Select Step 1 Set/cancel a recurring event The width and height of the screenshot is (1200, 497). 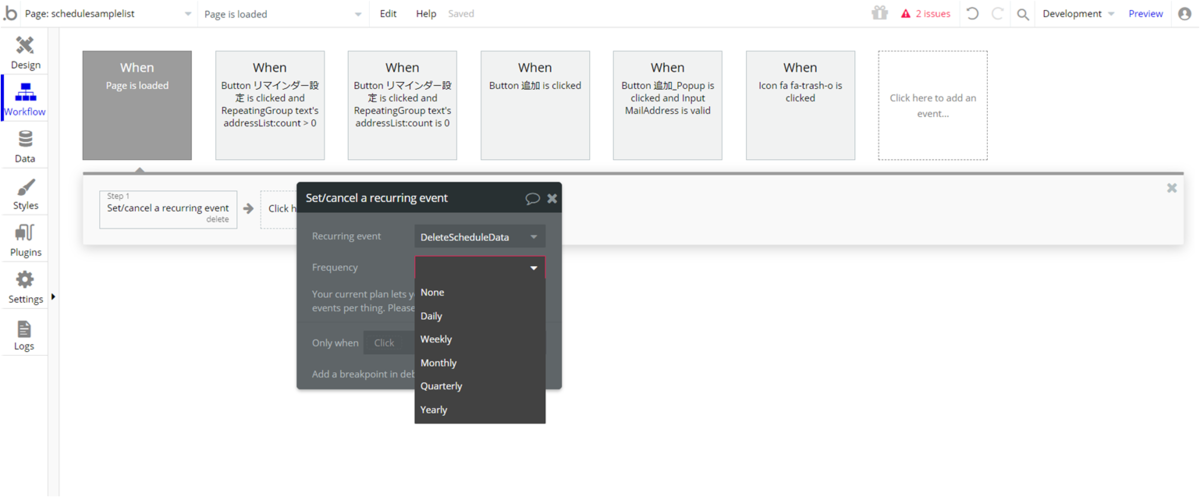tap(168, 208)
